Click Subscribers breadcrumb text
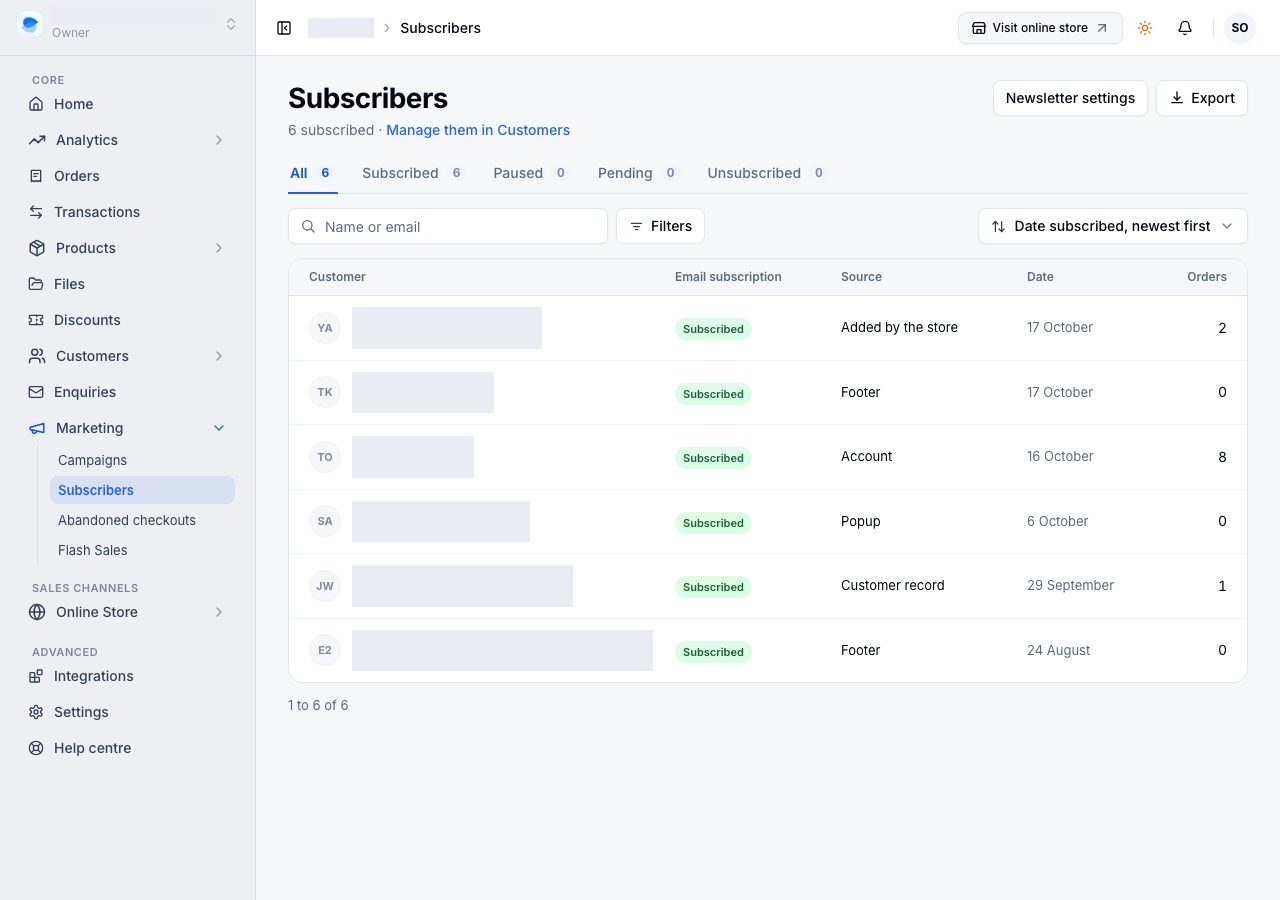This screenshot has width=1280, height=900. pyautogui.click(x=440, y=28)
